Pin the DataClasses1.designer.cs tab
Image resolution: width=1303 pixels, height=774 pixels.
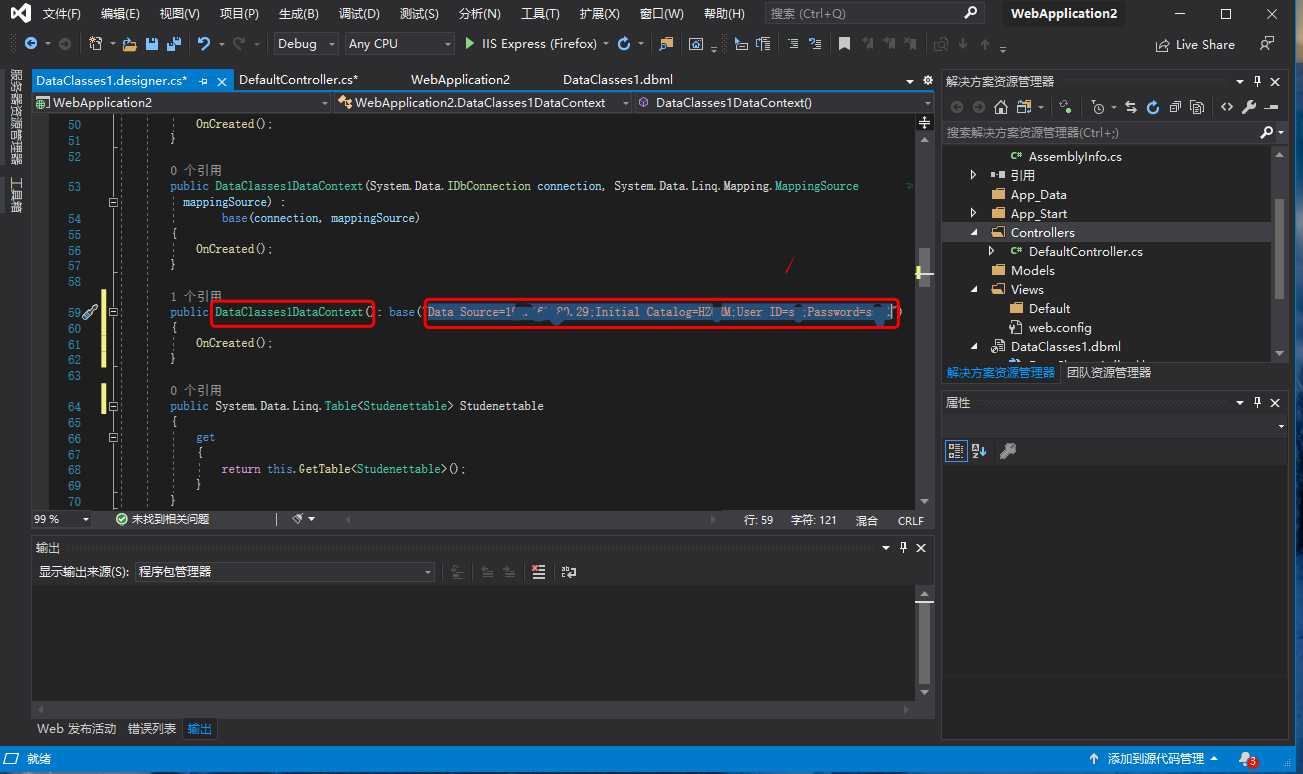pos(204,81)
